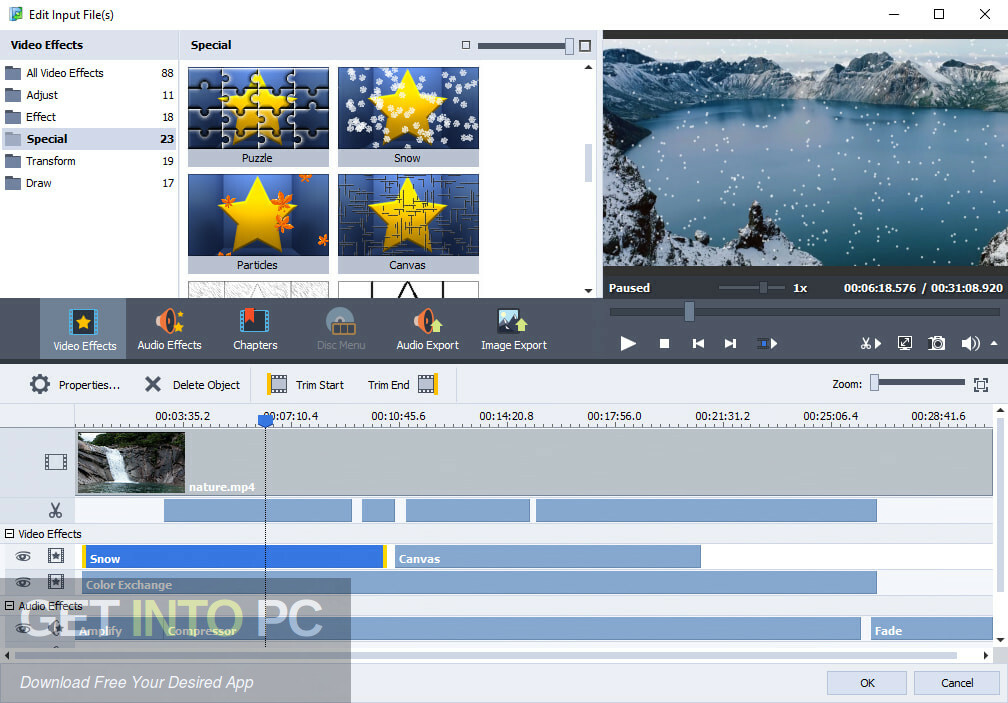Play the video preview

[628, 344]
